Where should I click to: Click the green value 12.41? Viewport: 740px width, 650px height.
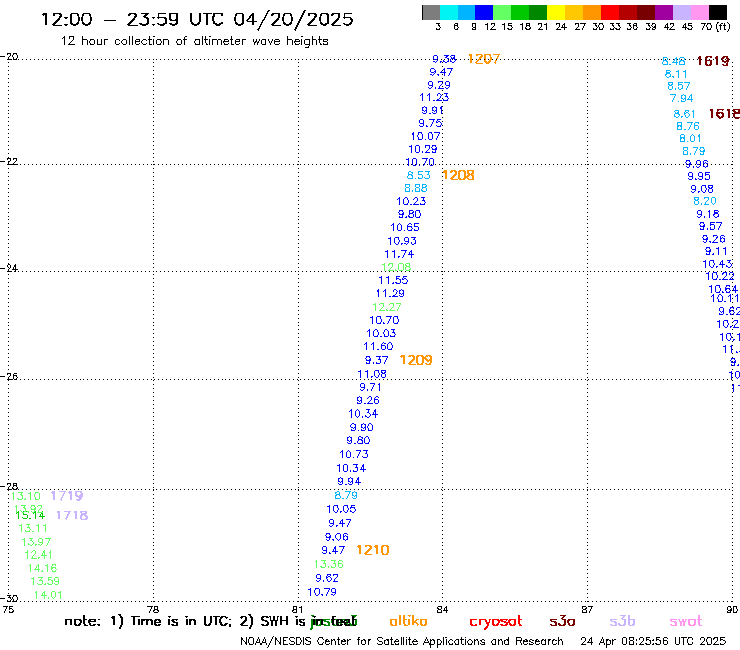38,555
